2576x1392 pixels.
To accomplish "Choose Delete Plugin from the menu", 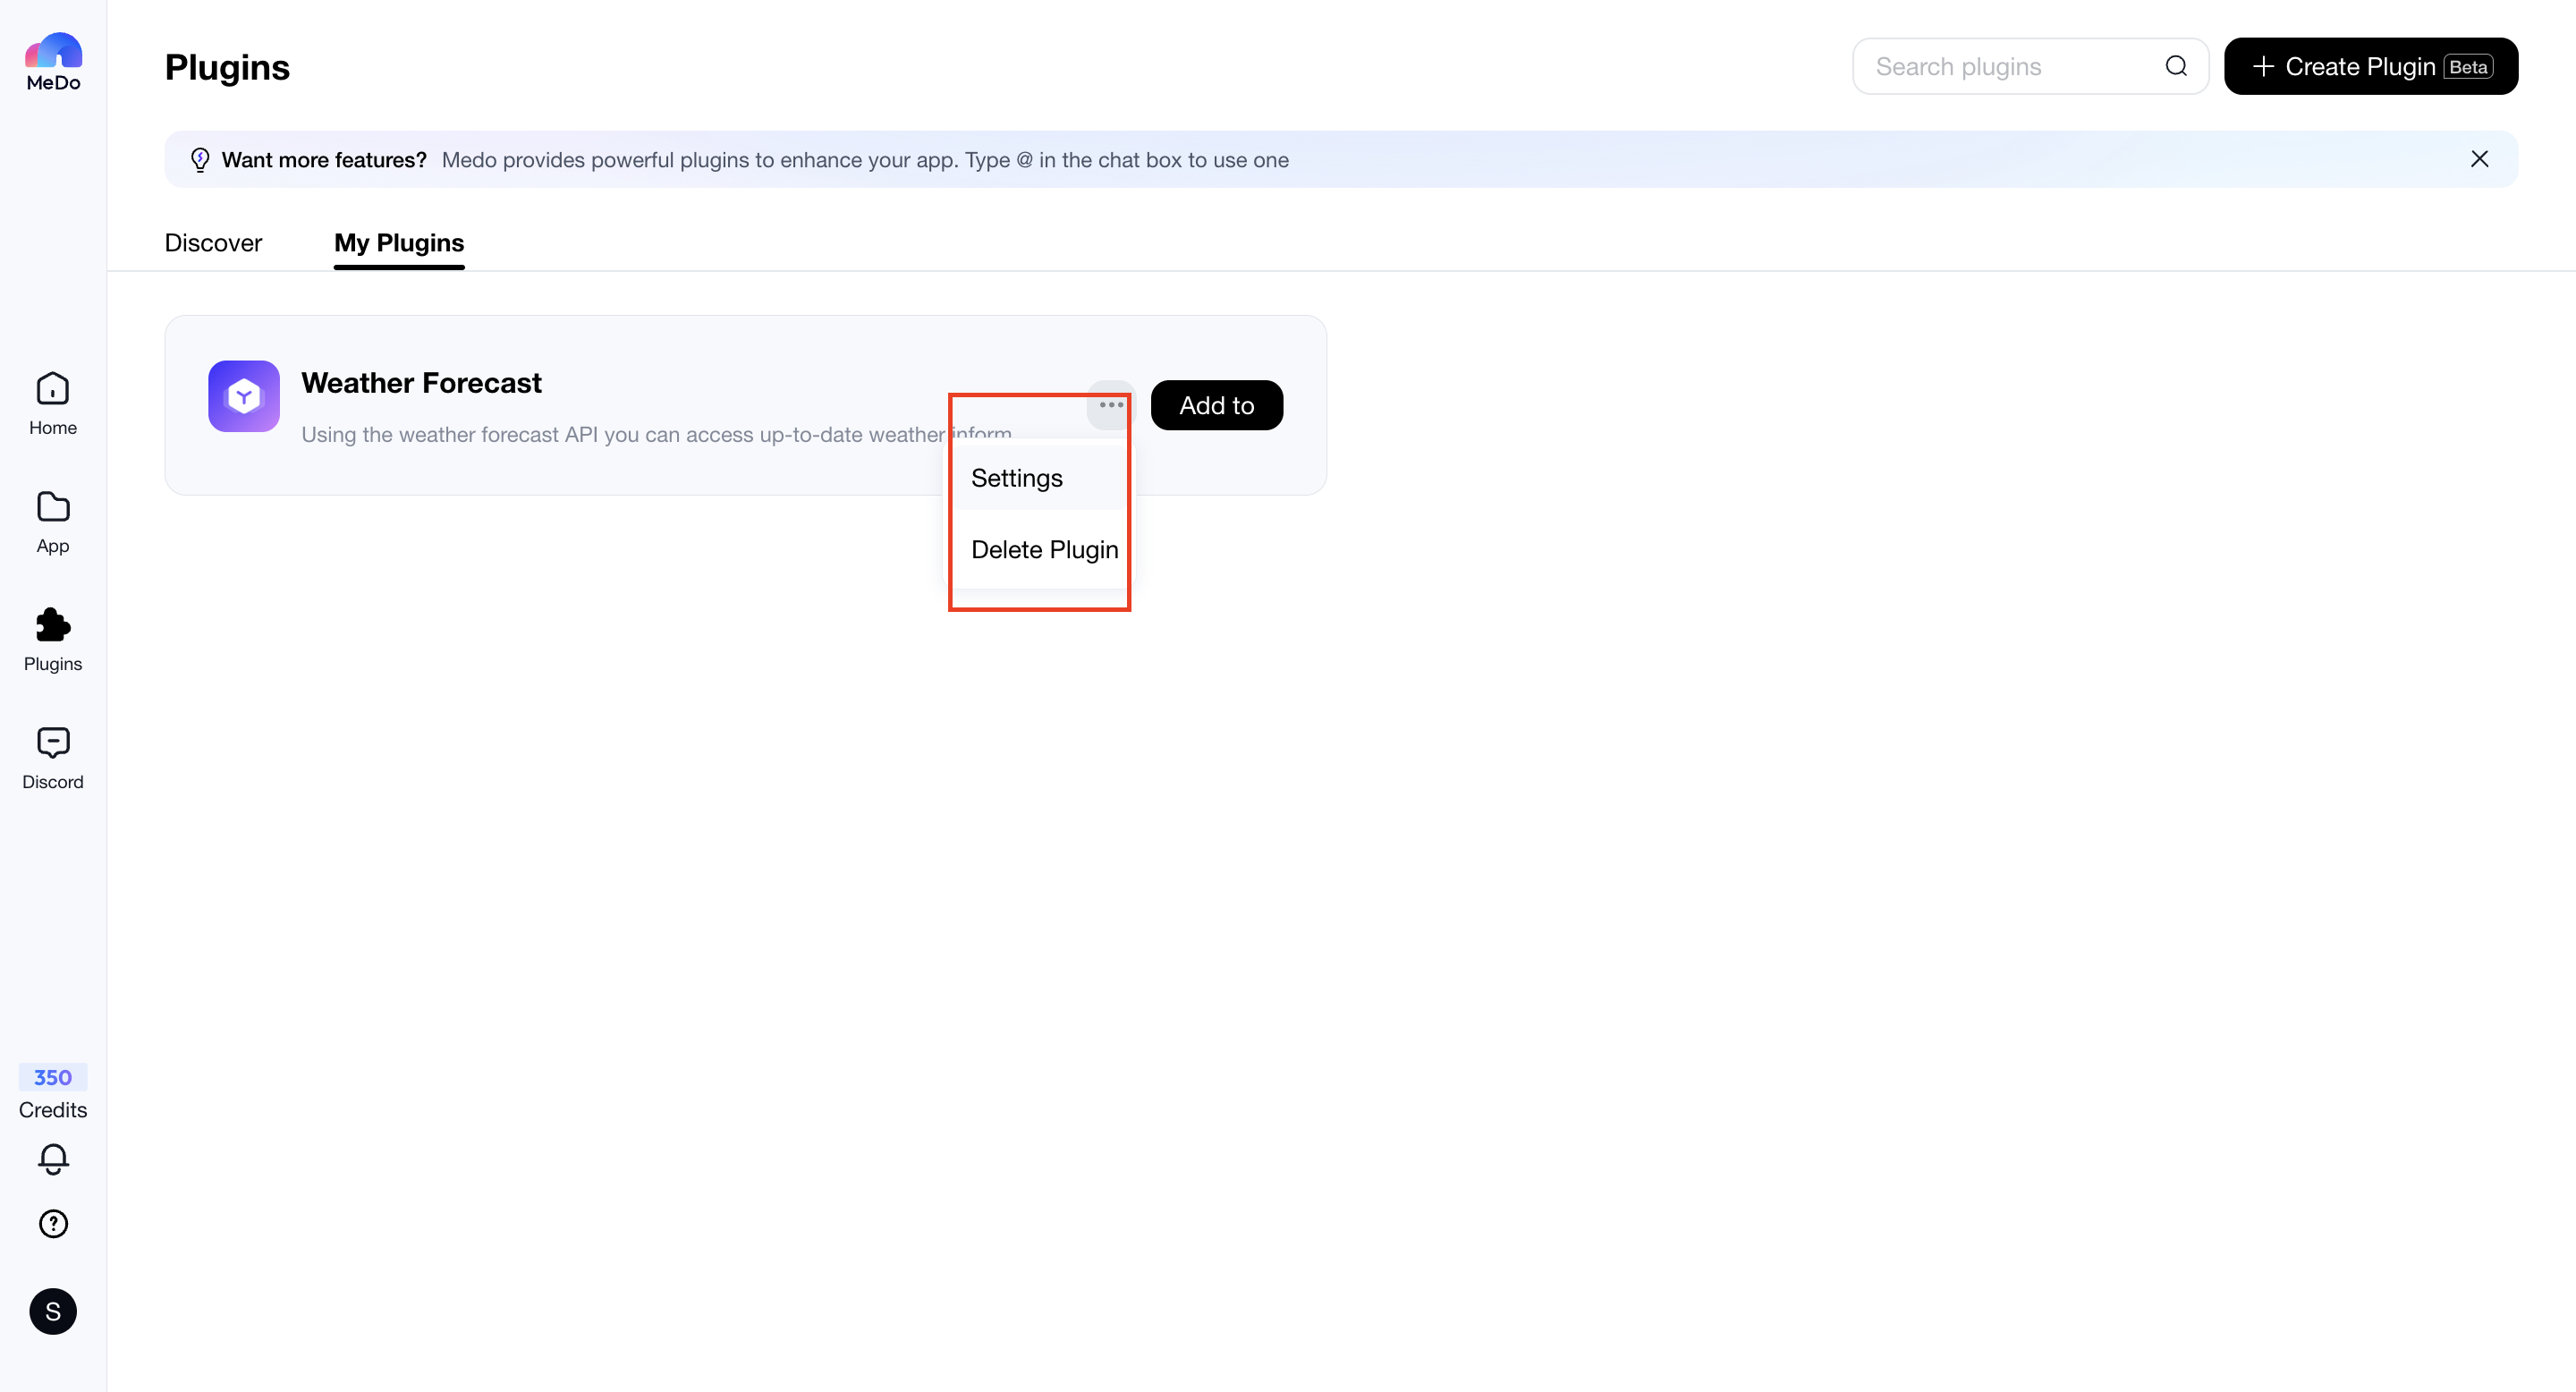I will (1044, 550).
